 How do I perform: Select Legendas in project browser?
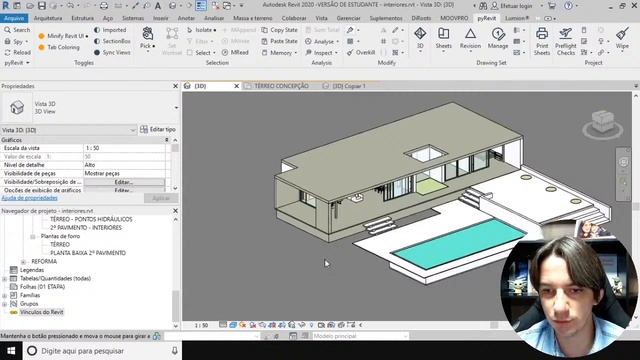(32, 270)
